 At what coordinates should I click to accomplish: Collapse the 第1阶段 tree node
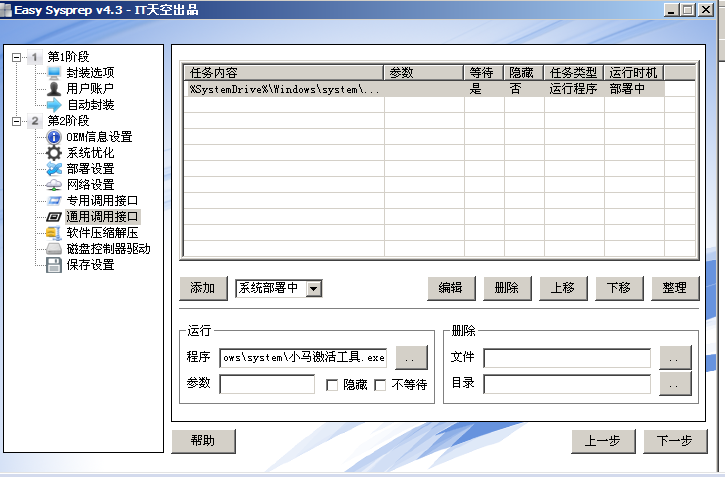click(x=17, y=57)
